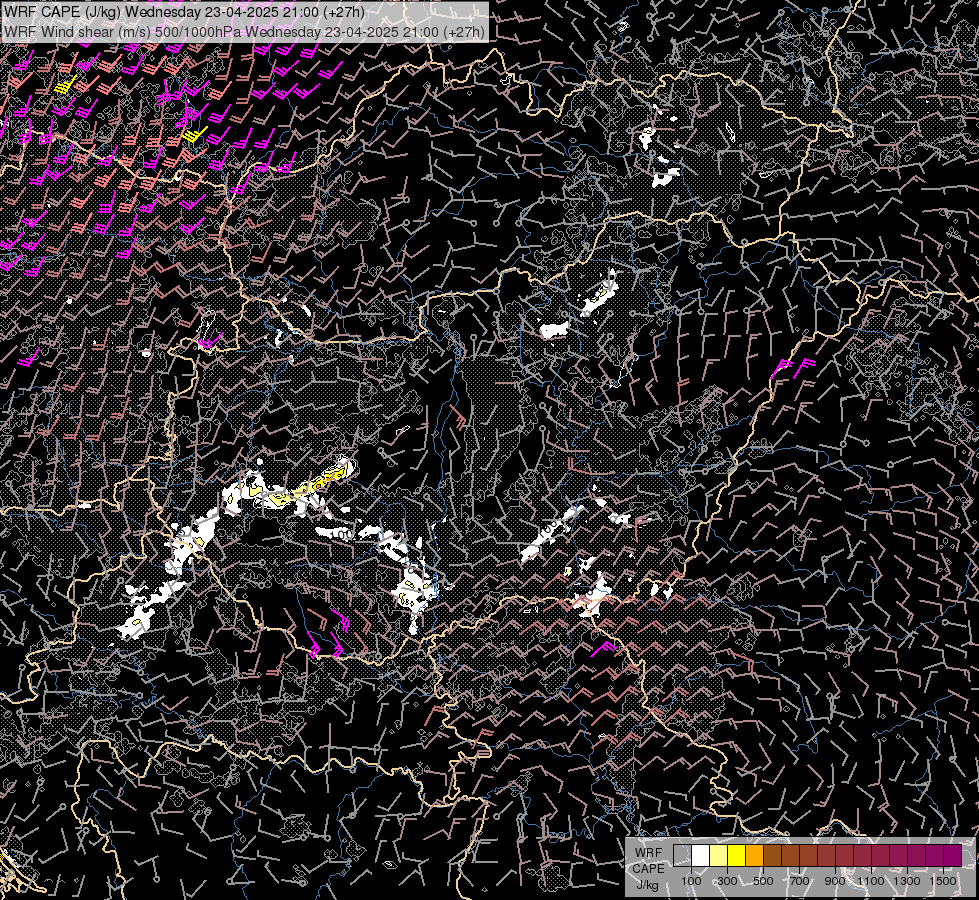Click the legend value 700
The width and height of the screenshot is (979, 900).
799,881
